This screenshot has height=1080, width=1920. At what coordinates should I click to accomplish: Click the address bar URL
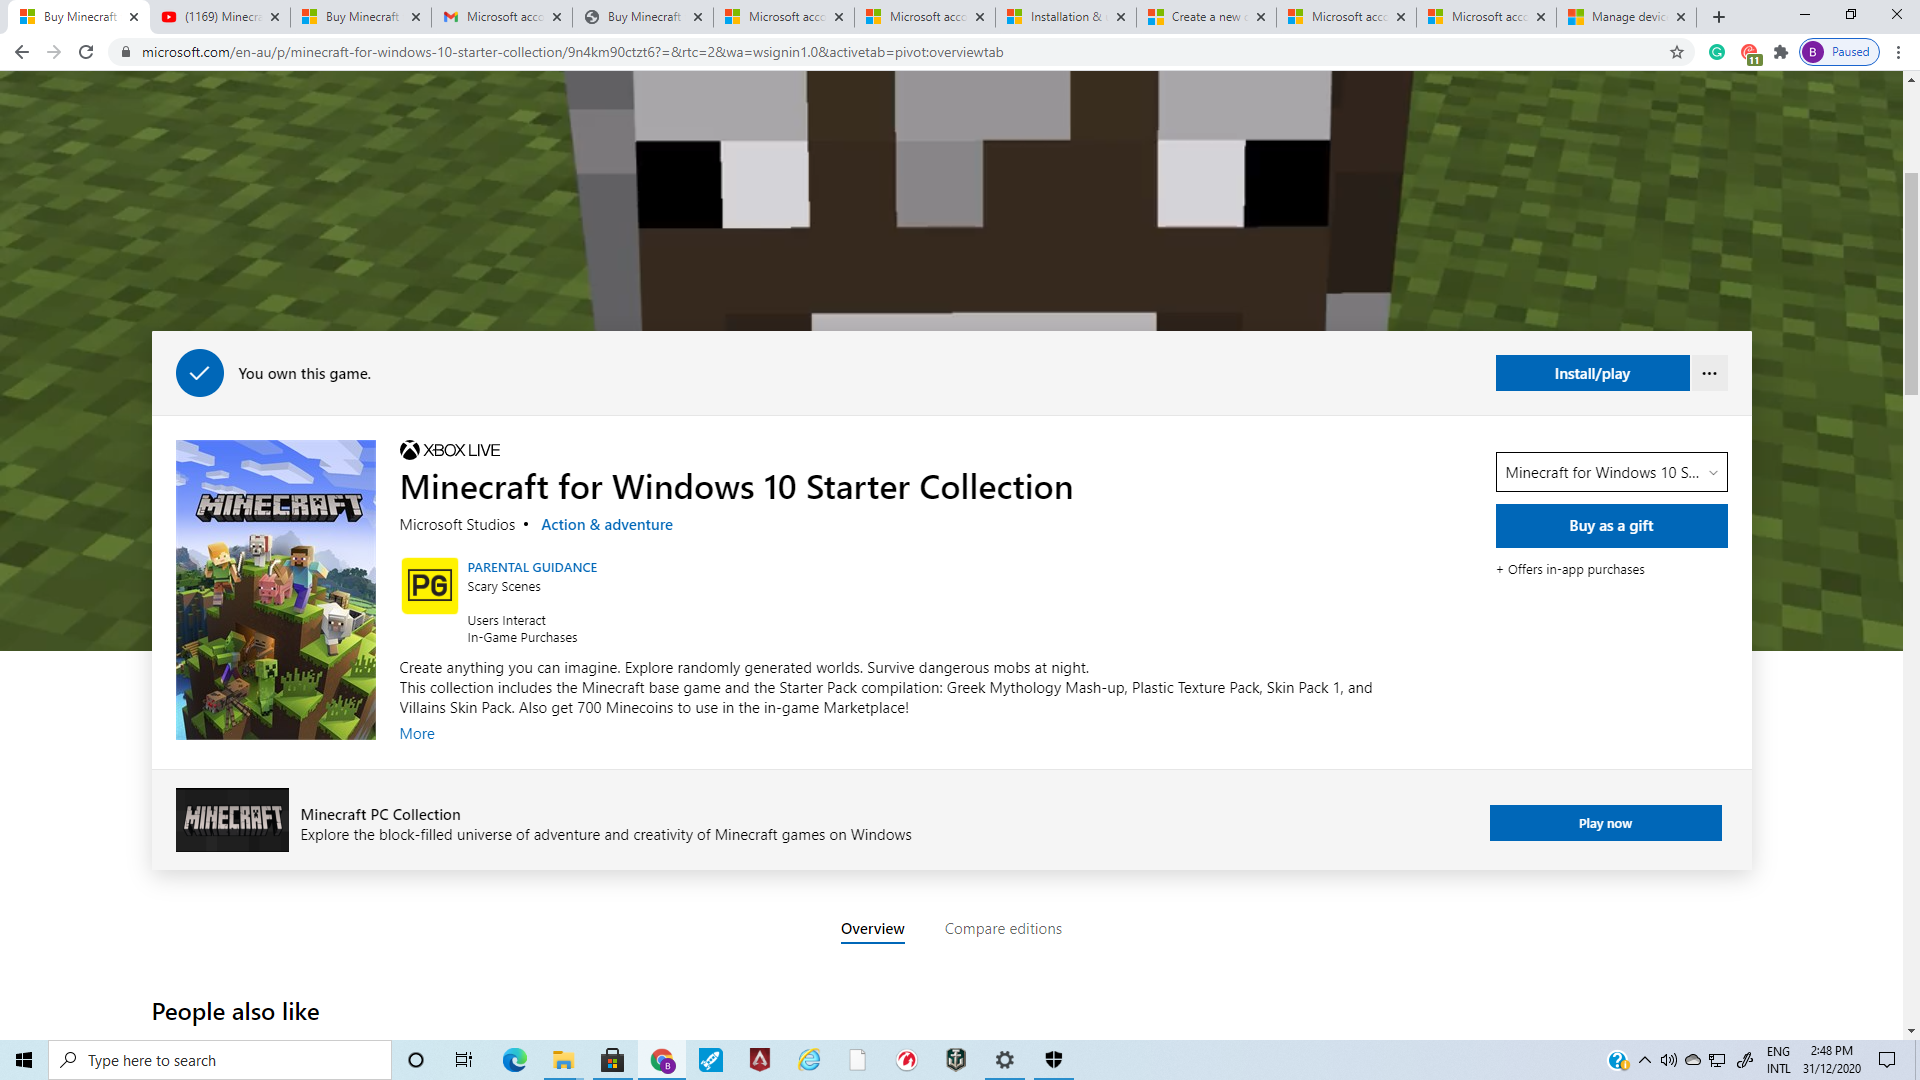tap(572, 52)
